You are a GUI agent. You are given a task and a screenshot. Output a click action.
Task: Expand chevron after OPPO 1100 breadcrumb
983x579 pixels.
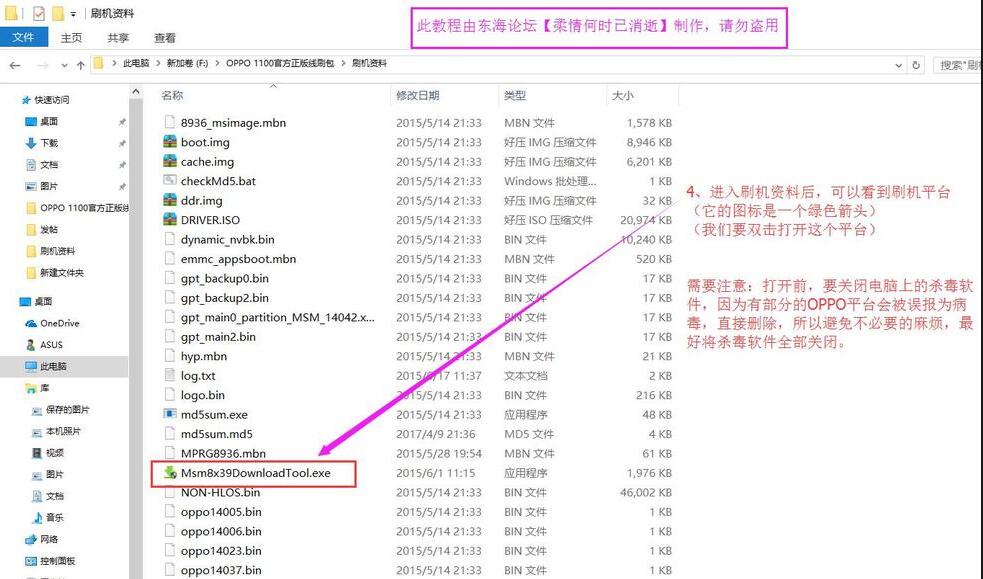point(344,63)
